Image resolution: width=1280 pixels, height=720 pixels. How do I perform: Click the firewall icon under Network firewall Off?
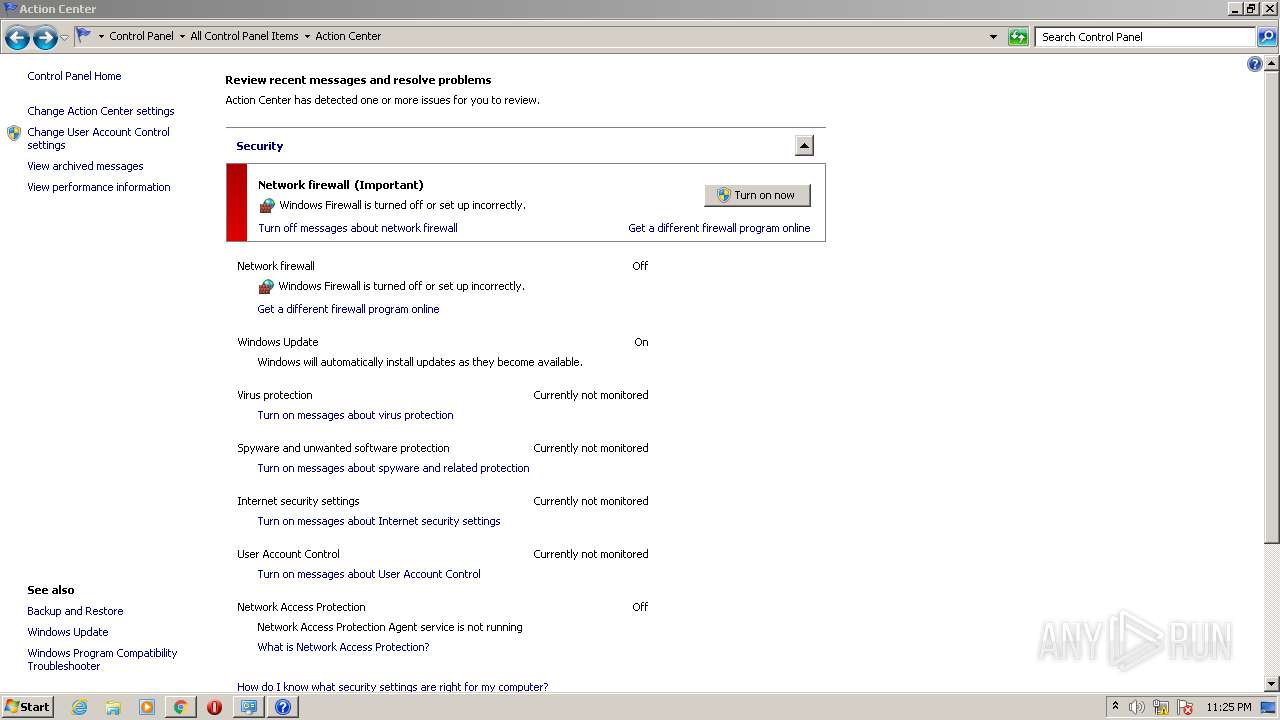pyautogui.click(x=266, y=286)
